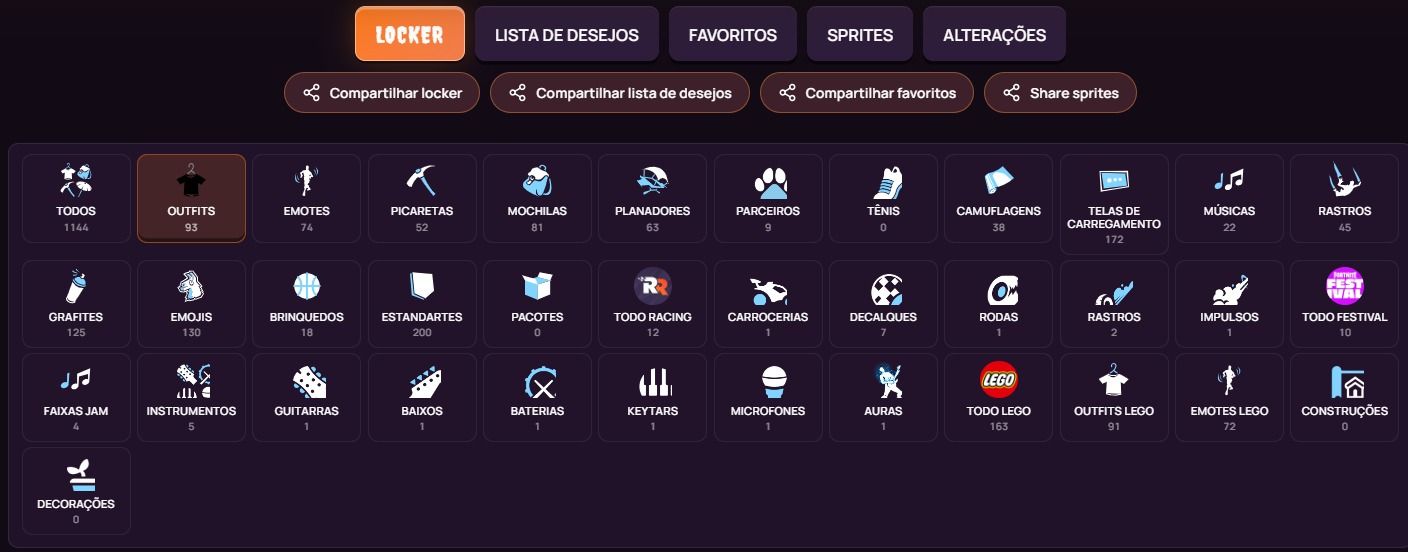Open the SPRITES tab
The height and width of the screenshot is (552, 1408).
860,35
